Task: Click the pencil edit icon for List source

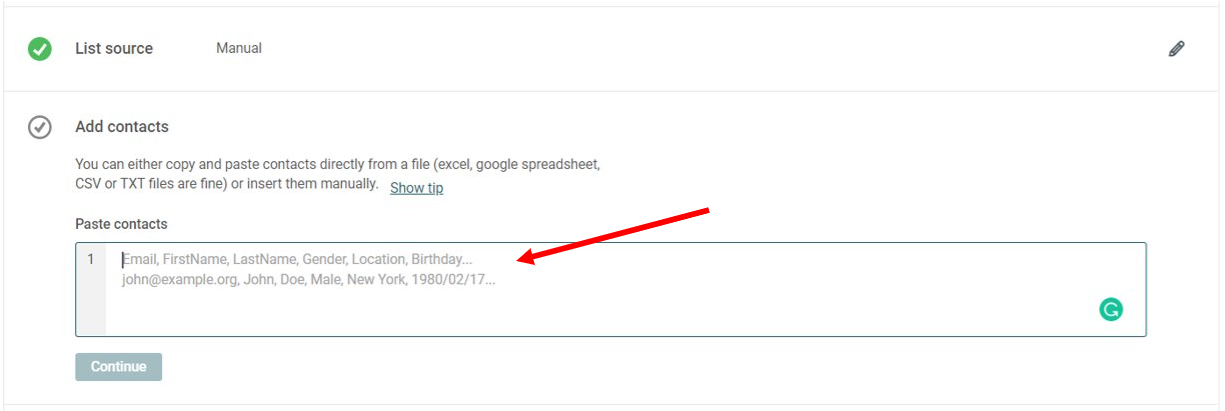Action: (1176, 48)
